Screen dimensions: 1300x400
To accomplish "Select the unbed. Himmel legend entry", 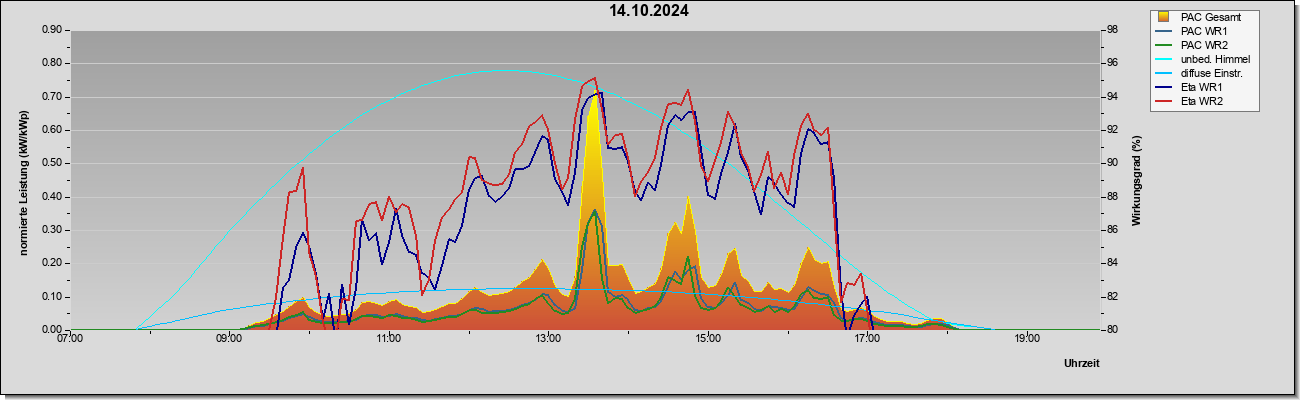I will click(x=1203, y=60).
